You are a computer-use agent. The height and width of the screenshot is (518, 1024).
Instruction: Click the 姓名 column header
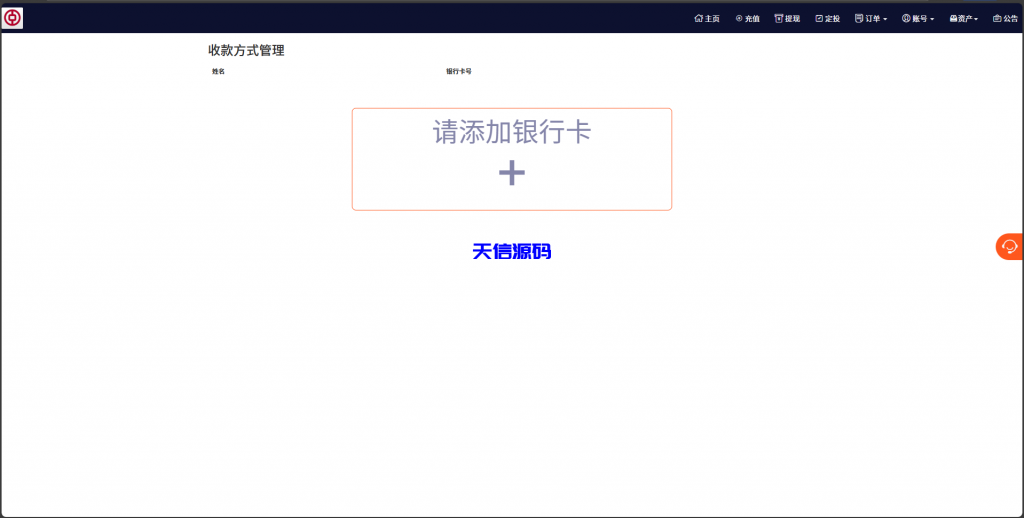tap(218, 72)
